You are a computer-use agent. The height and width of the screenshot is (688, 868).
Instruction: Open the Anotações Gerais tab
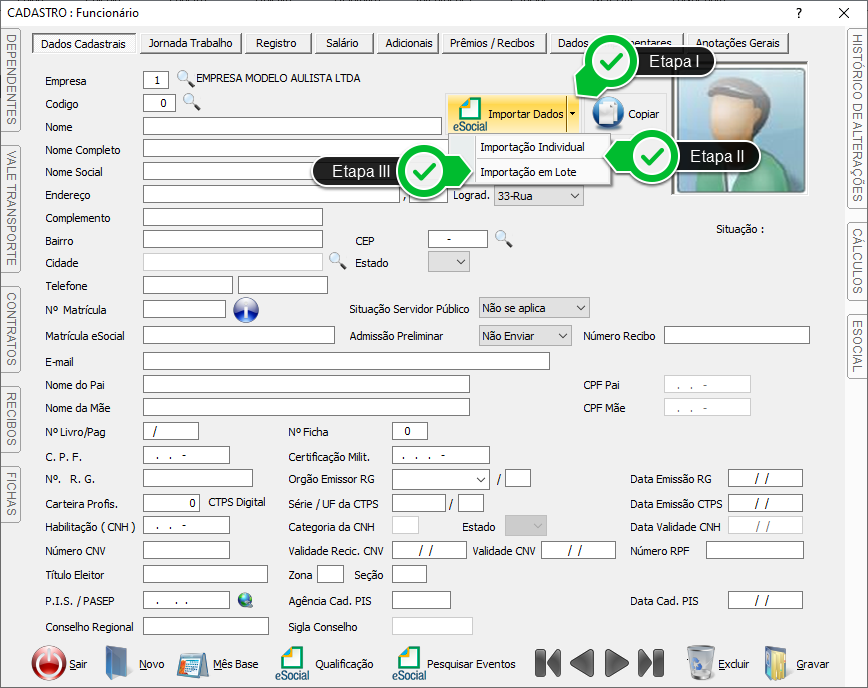point(737,43)
